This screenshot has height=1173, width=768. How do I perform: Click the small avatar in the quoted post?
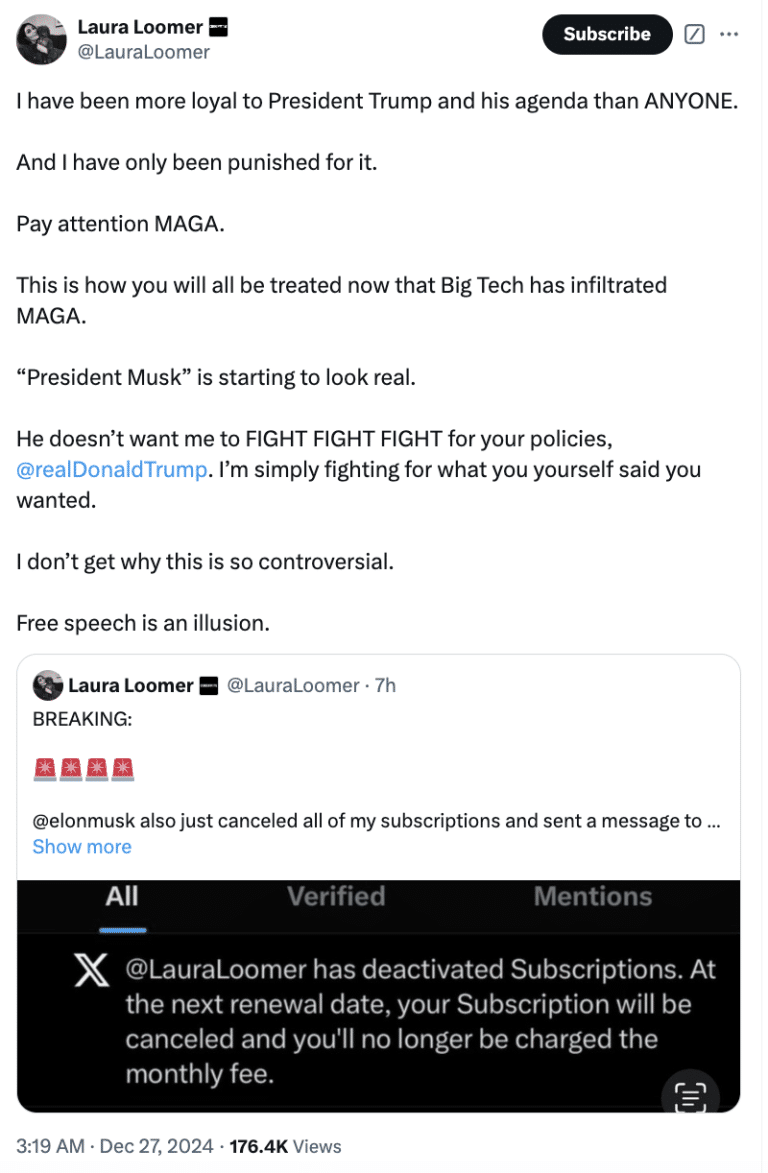(47, 685)
